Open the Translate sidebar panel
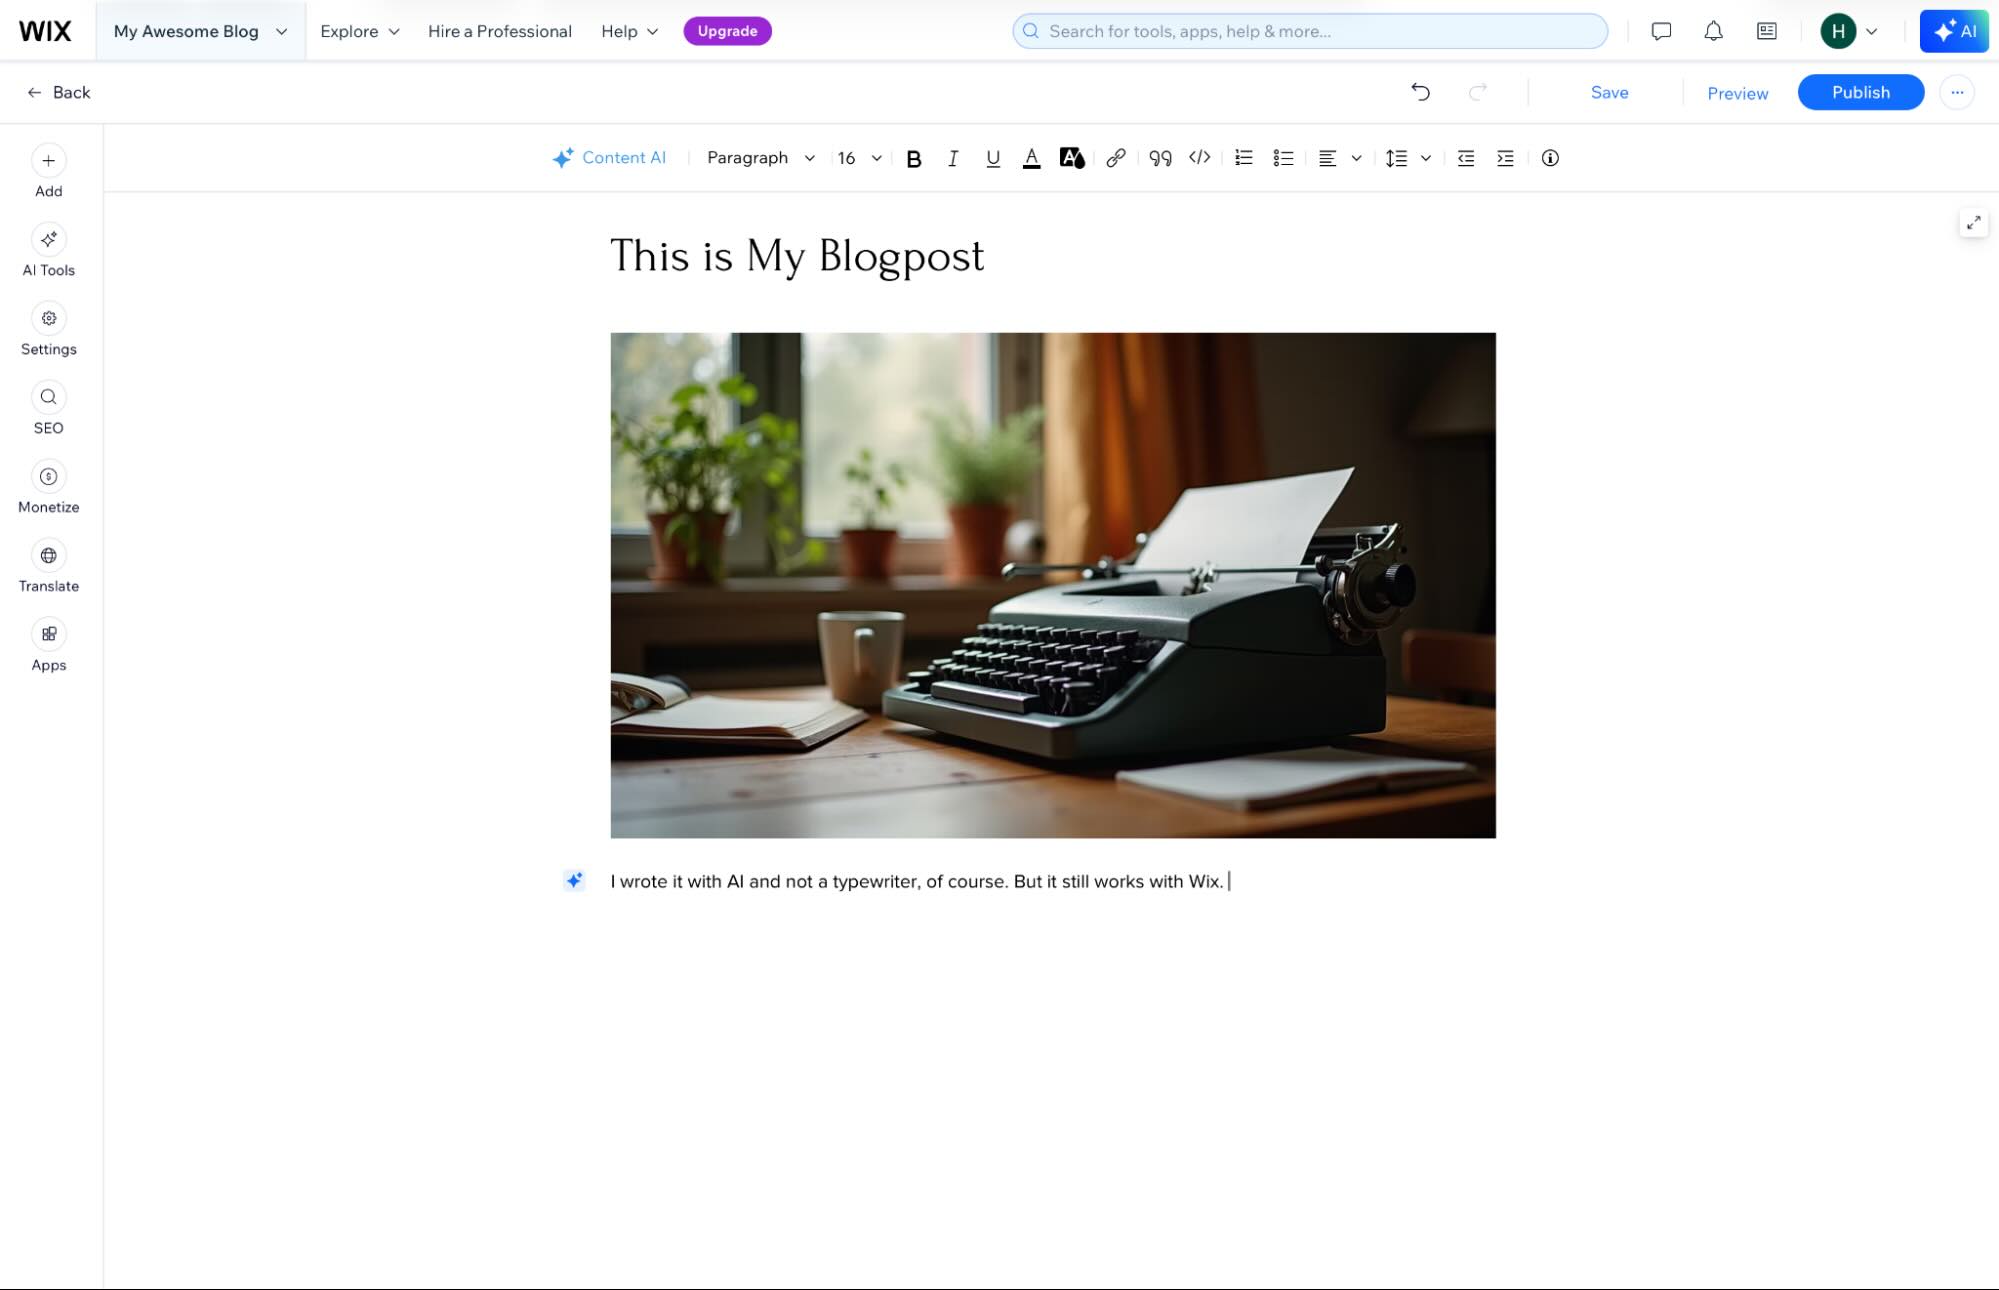This screenshot has width=1999, height=1290. tap(48, 564)
